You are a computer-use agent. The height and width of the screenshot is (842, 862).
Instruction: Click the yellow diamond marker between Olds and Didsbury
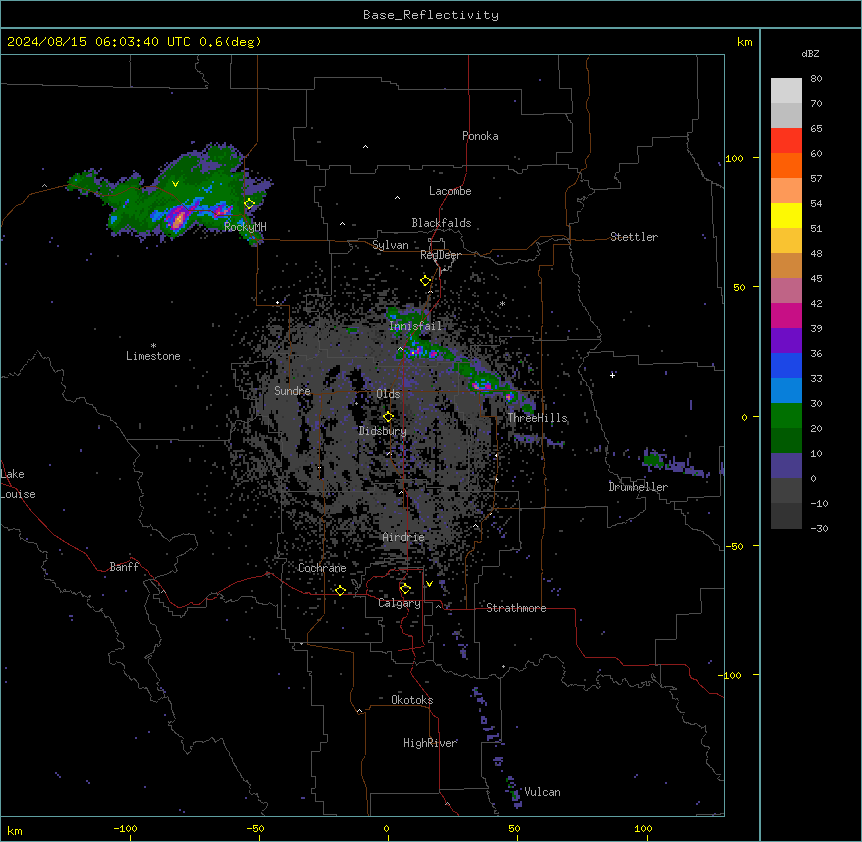pos(388,417)
